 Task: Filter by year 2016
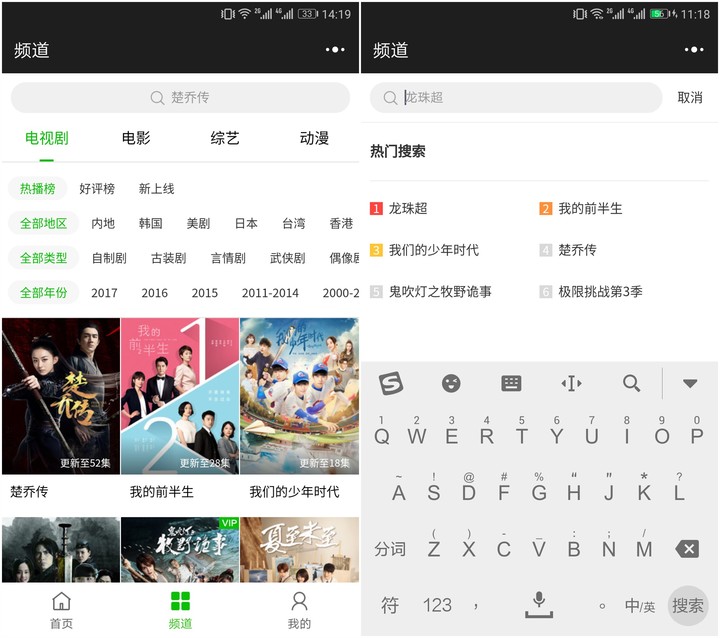pyautogui.click(x=154, y=293)
